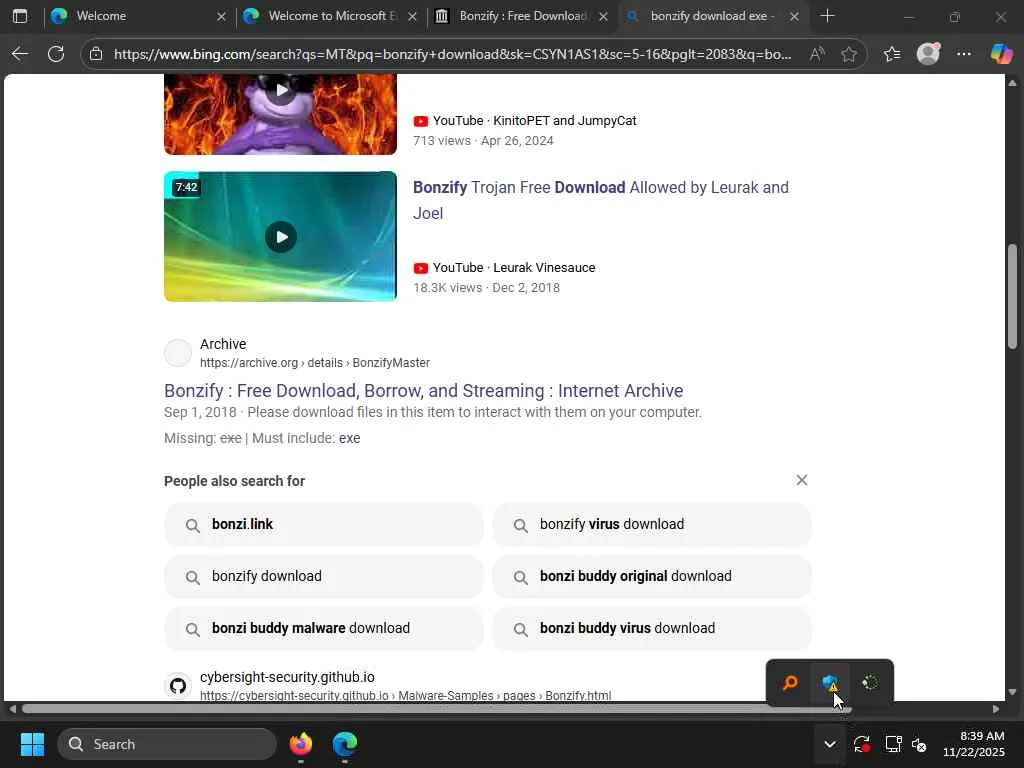Collapse the hidden icons tray chevron
The height and width of the screenshot is (768, 1024).
tap(829, 744)
